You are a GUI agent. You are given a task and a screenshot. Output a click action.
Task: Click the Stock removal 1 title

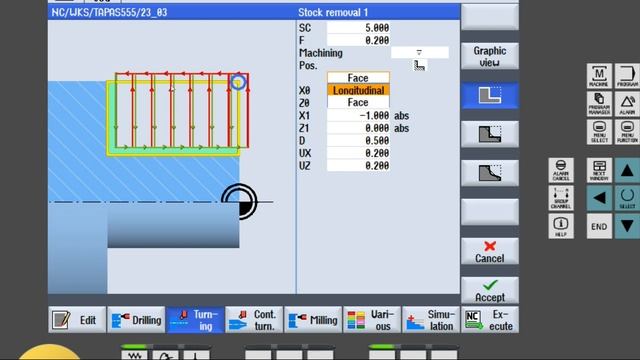[333, 12]
